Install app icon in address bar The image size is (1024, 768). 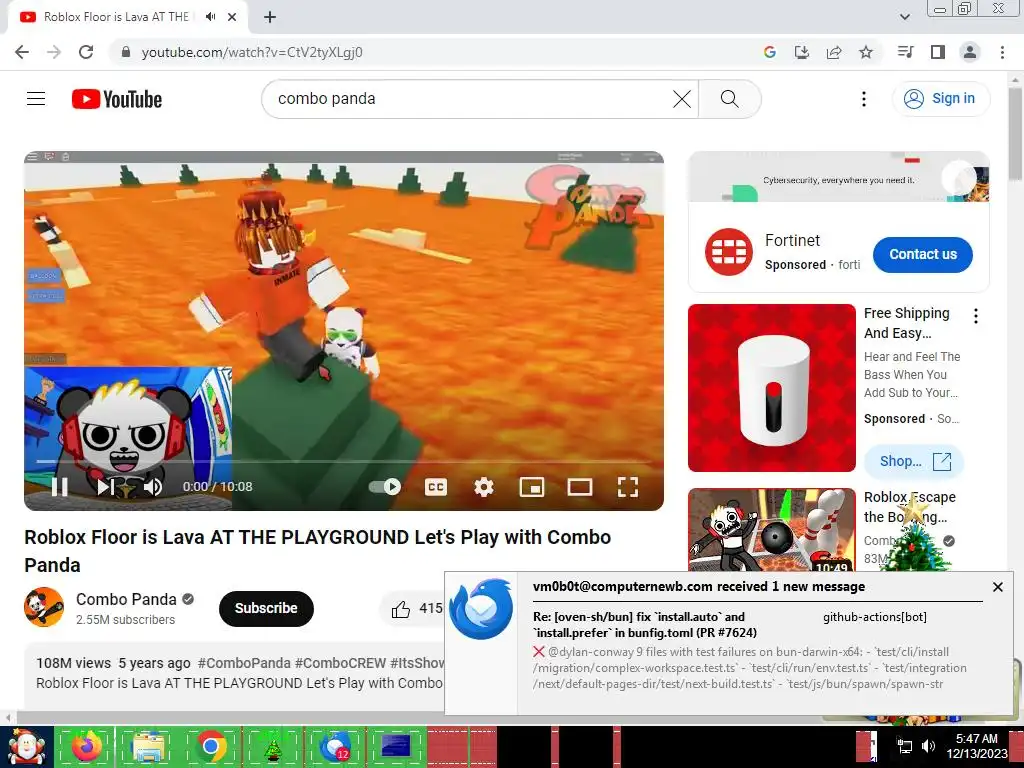[802, 52]
